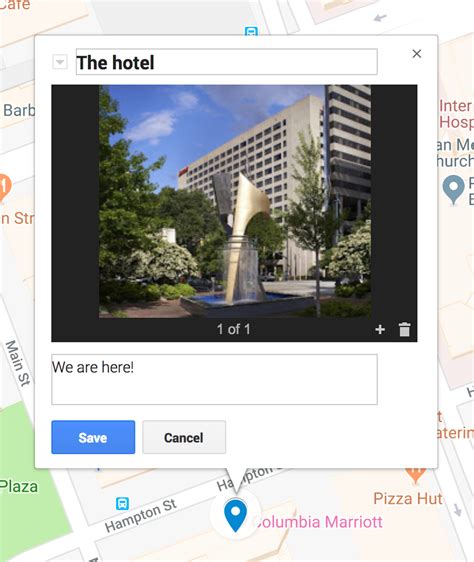Viewport: 474px width, 562px height.
Task: Click the bus stop icon above the popup
Action: coord(251,31)
